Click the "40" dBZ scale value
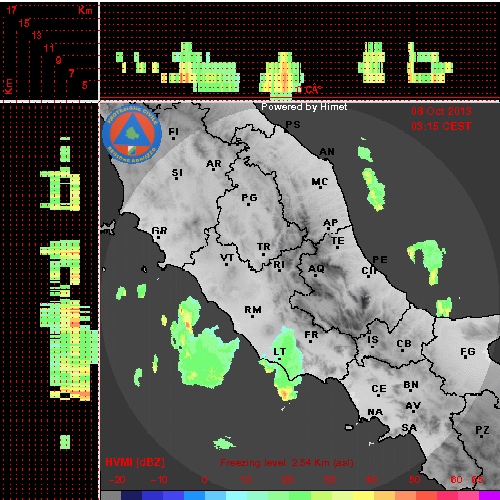The image size is (500, 500). [371, 480]
